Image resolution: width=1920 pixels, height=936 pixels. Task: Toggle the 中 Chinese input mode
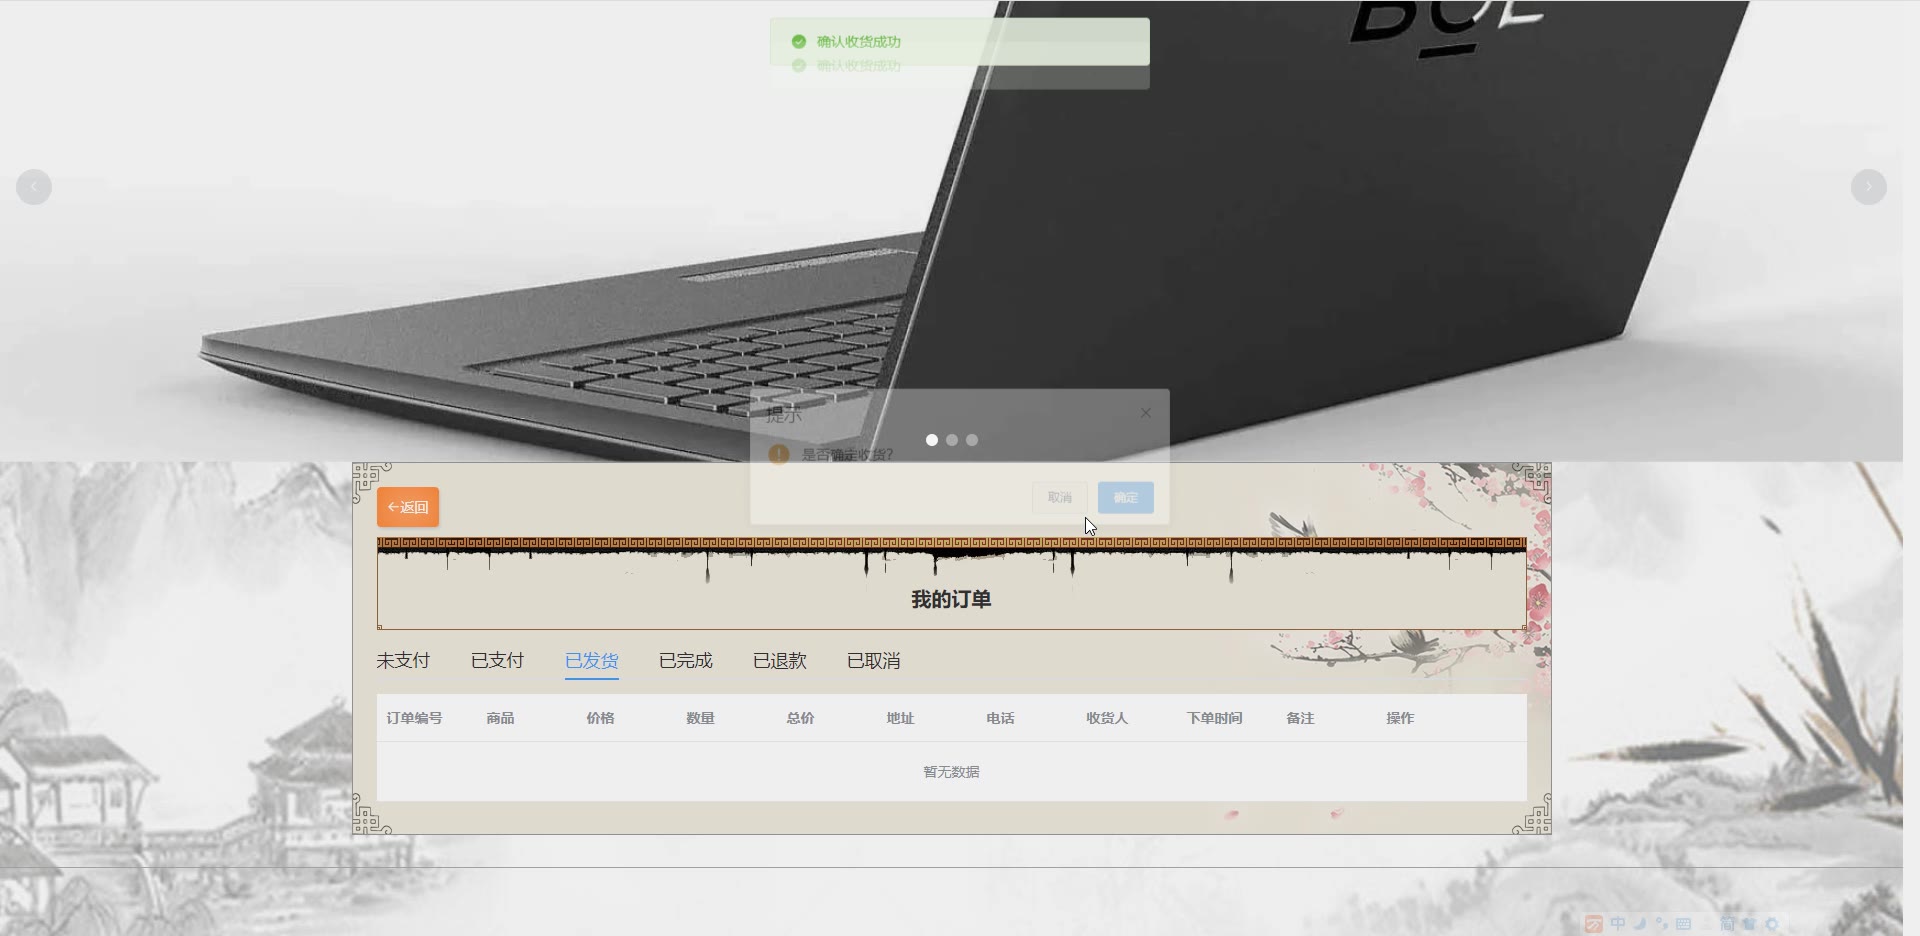[1618, 924]
